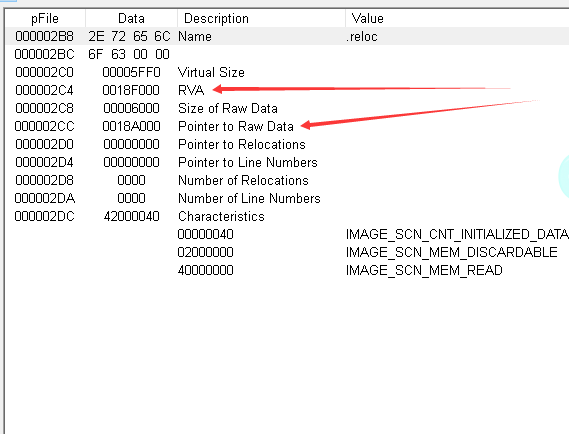569x434 pixels.
Task: Select the RVA row
Action: [x=287, y=90]
